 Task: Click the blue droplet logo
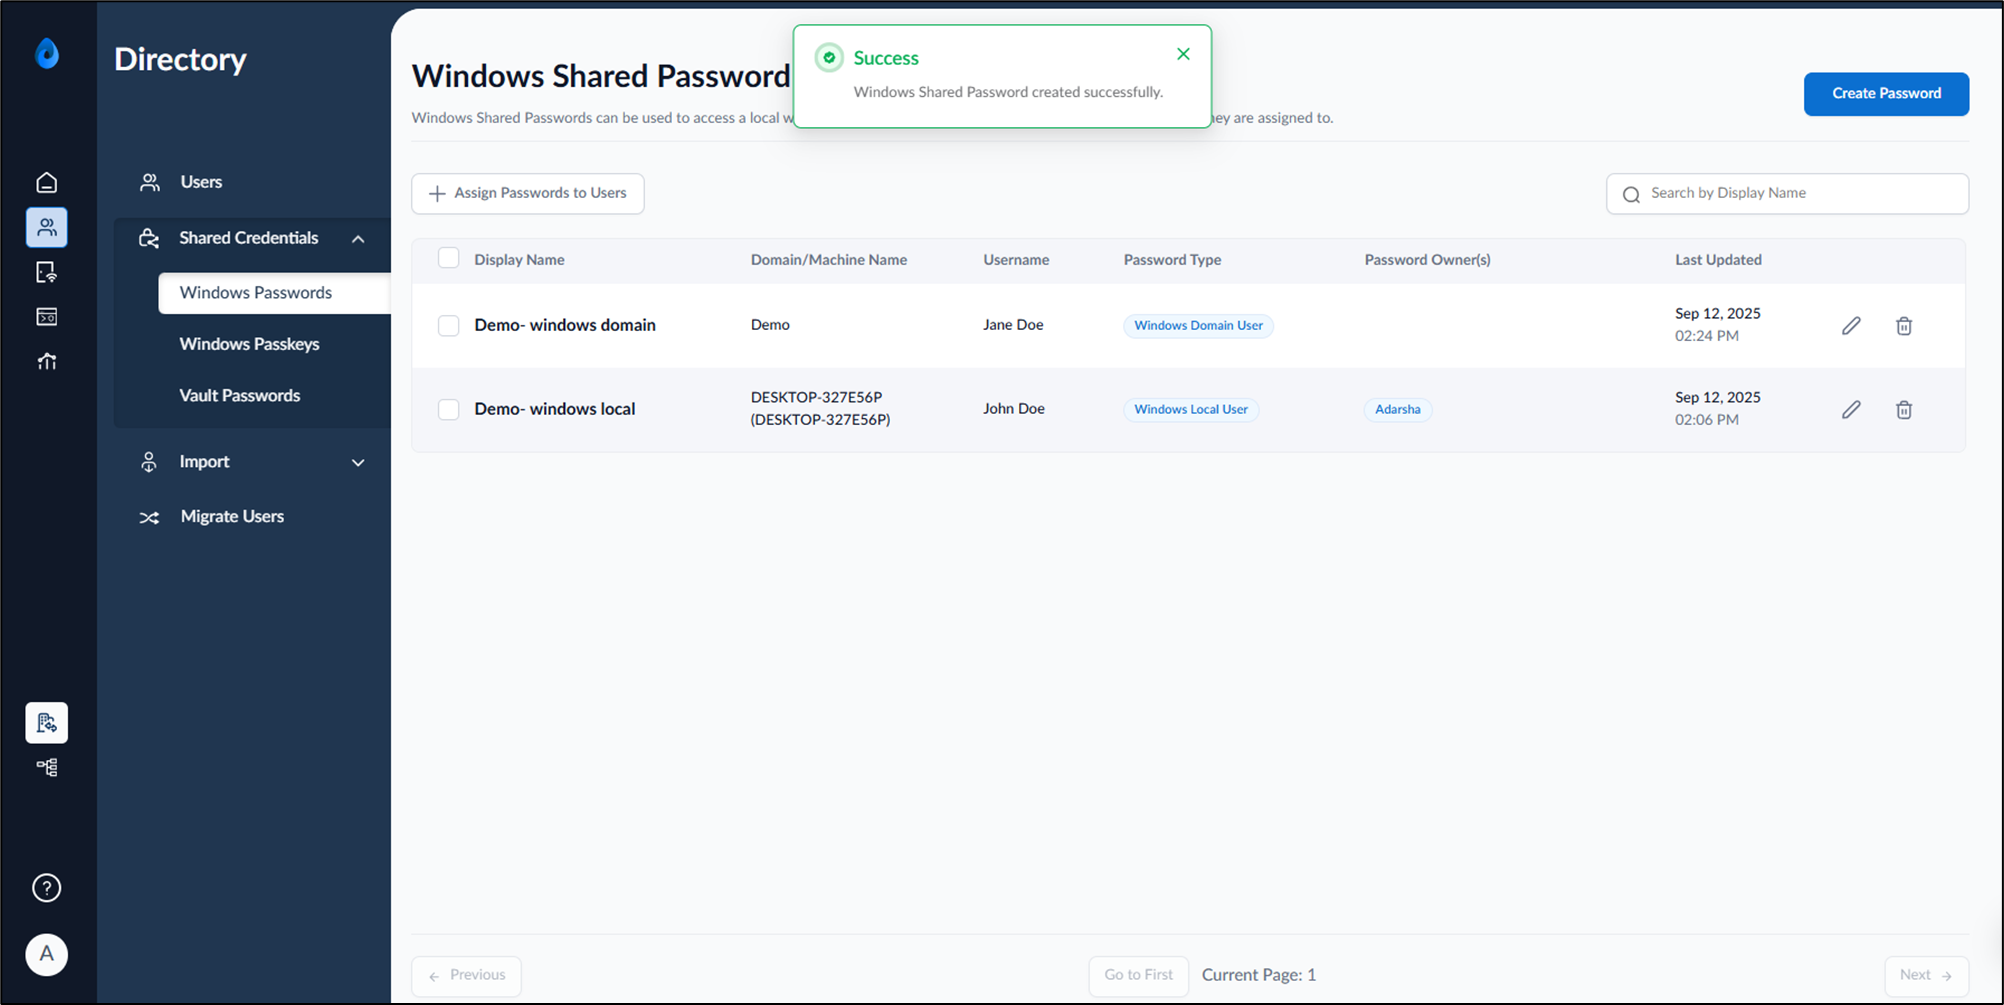pyautogui.click(x=47, y=53)
